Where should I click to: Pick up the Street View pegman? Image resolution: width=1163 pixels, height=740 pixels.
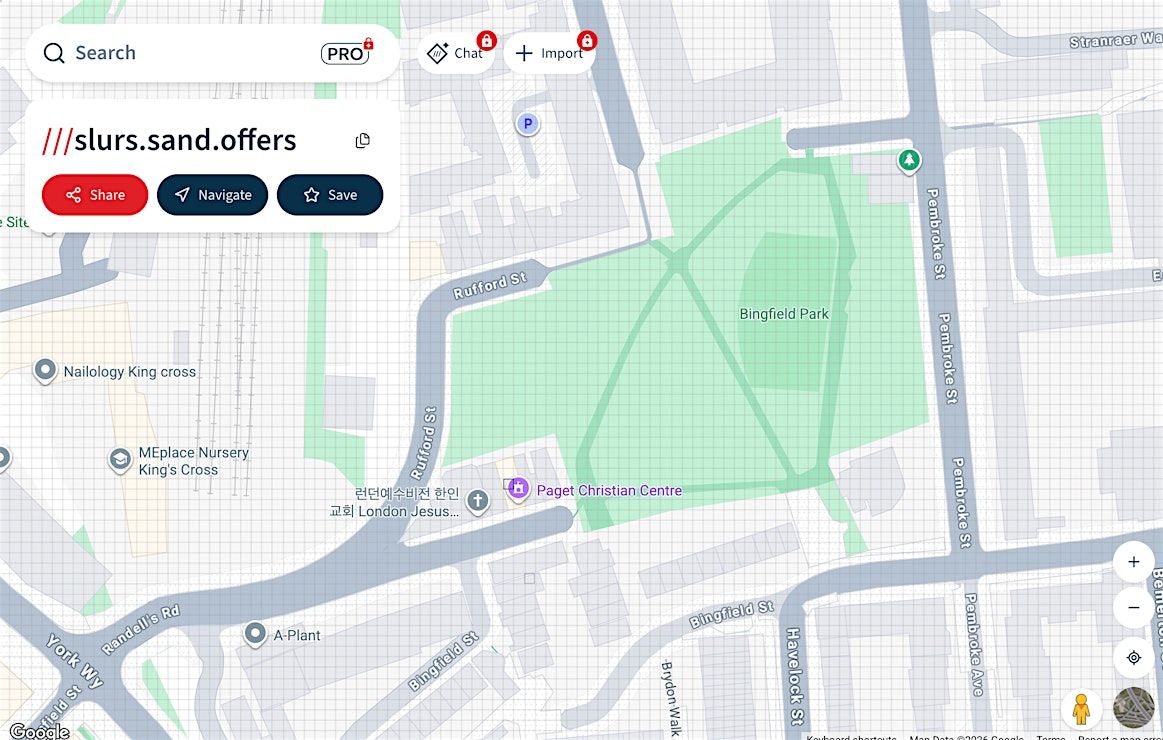tap(1080, 708)
